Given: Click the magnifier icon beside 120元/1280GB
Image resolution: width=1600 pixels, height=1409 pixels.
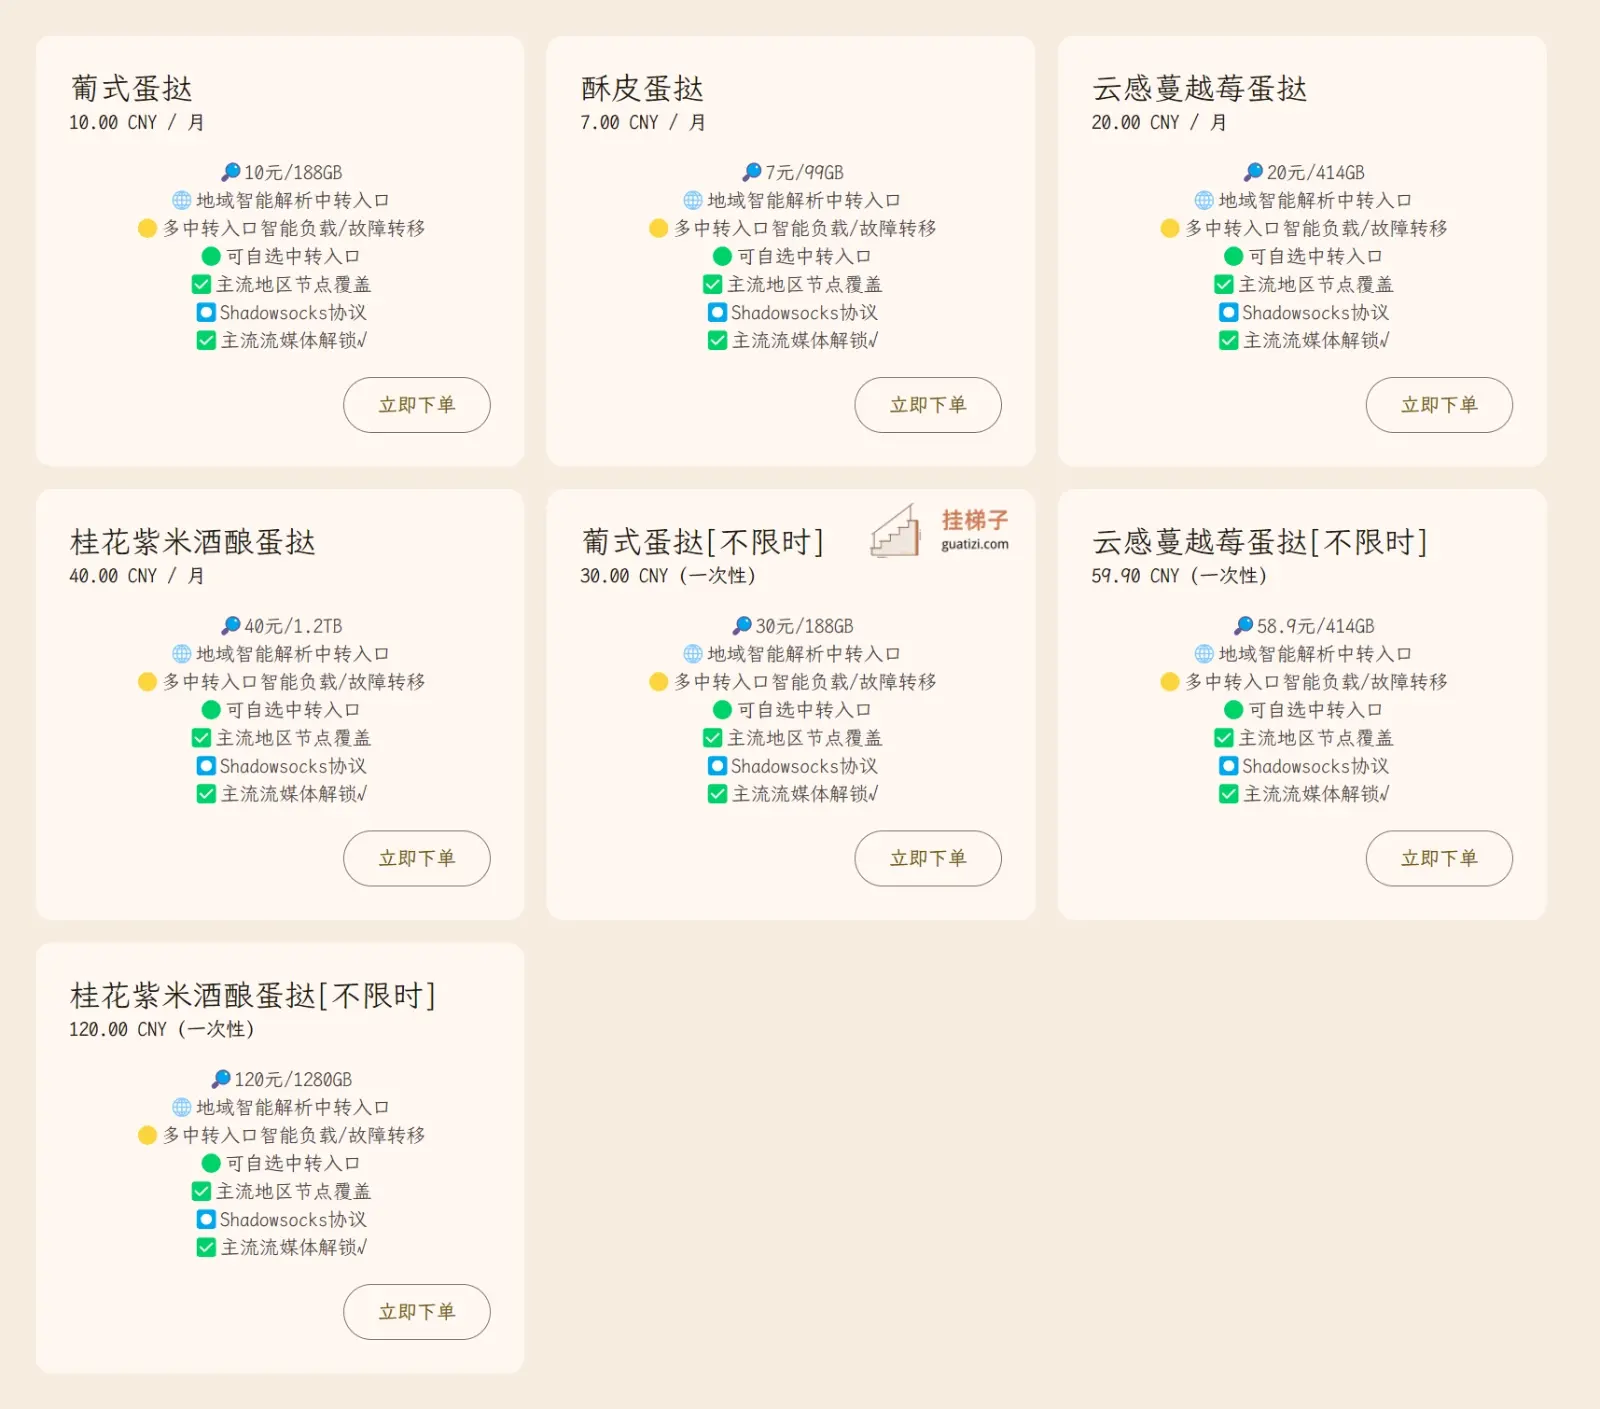Looking at the screenshot, I should coord(220,1079).
